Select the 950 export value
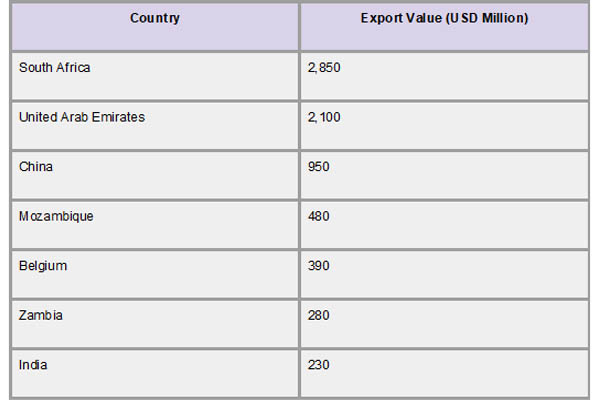 pyautogui.click(x=320, y=166)
